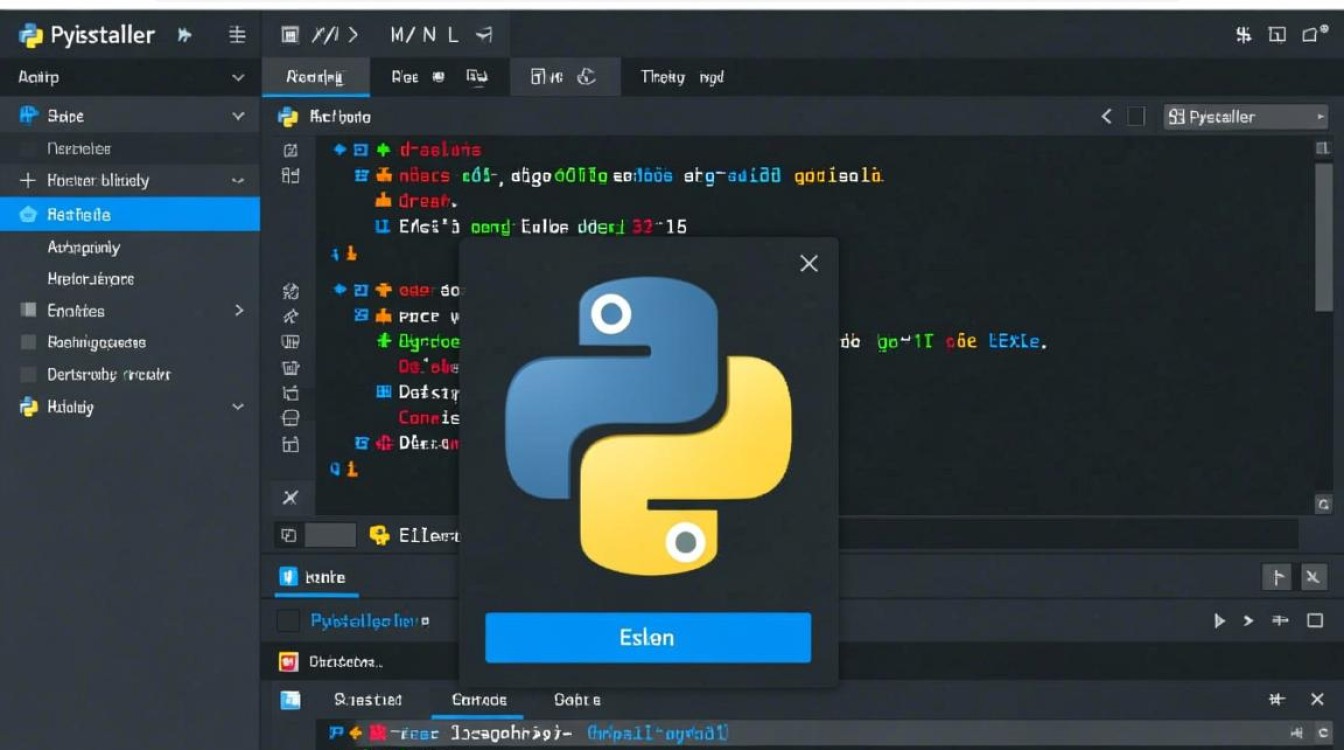Click the yellow icon beside Ellee

pos(379,535)
